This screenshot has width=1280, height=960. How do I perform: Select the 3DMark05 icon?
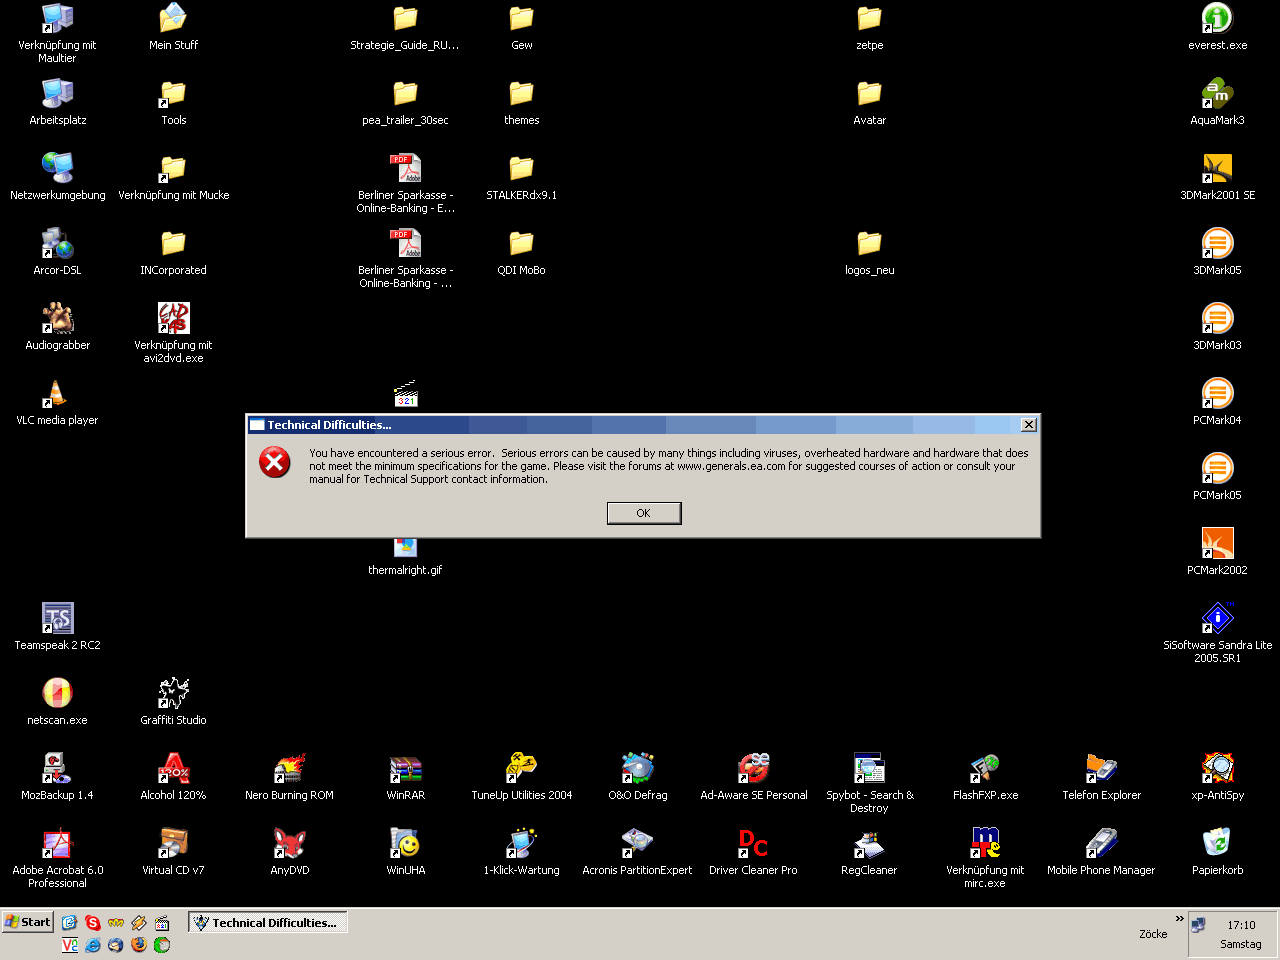coord(1217,252)
